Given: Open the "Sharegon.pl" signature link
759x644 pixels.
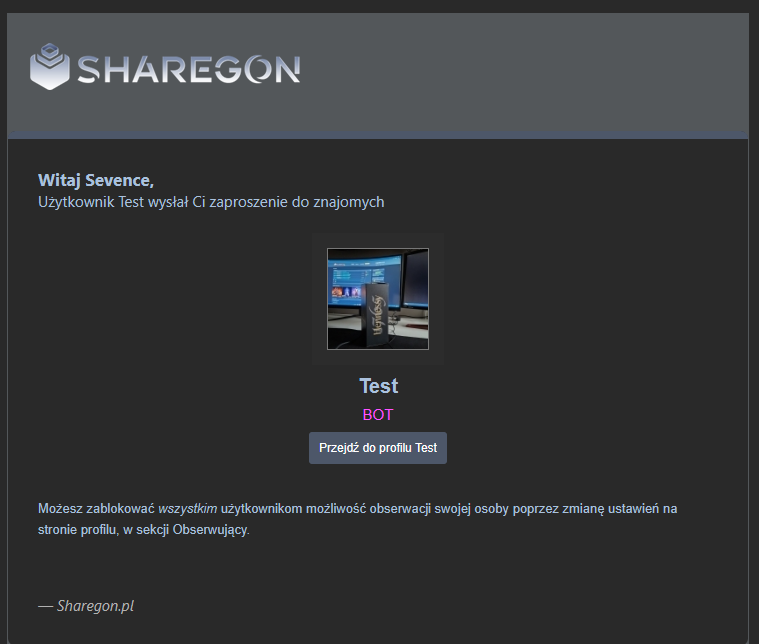Looking at the screenshot, I should pyautogui.click(x=95, y=605).
